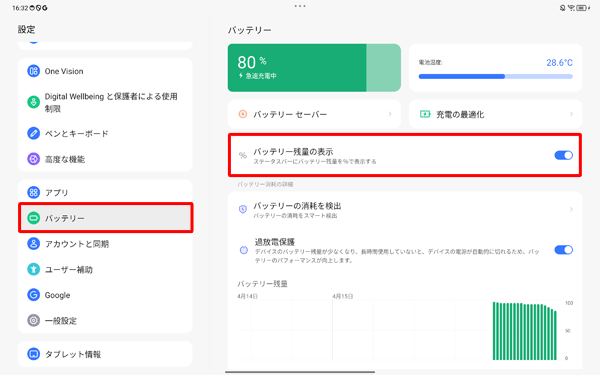This screenshot has height=375, width=600.
Task: Click the バッテリー page title
Action: coord(249,30)
